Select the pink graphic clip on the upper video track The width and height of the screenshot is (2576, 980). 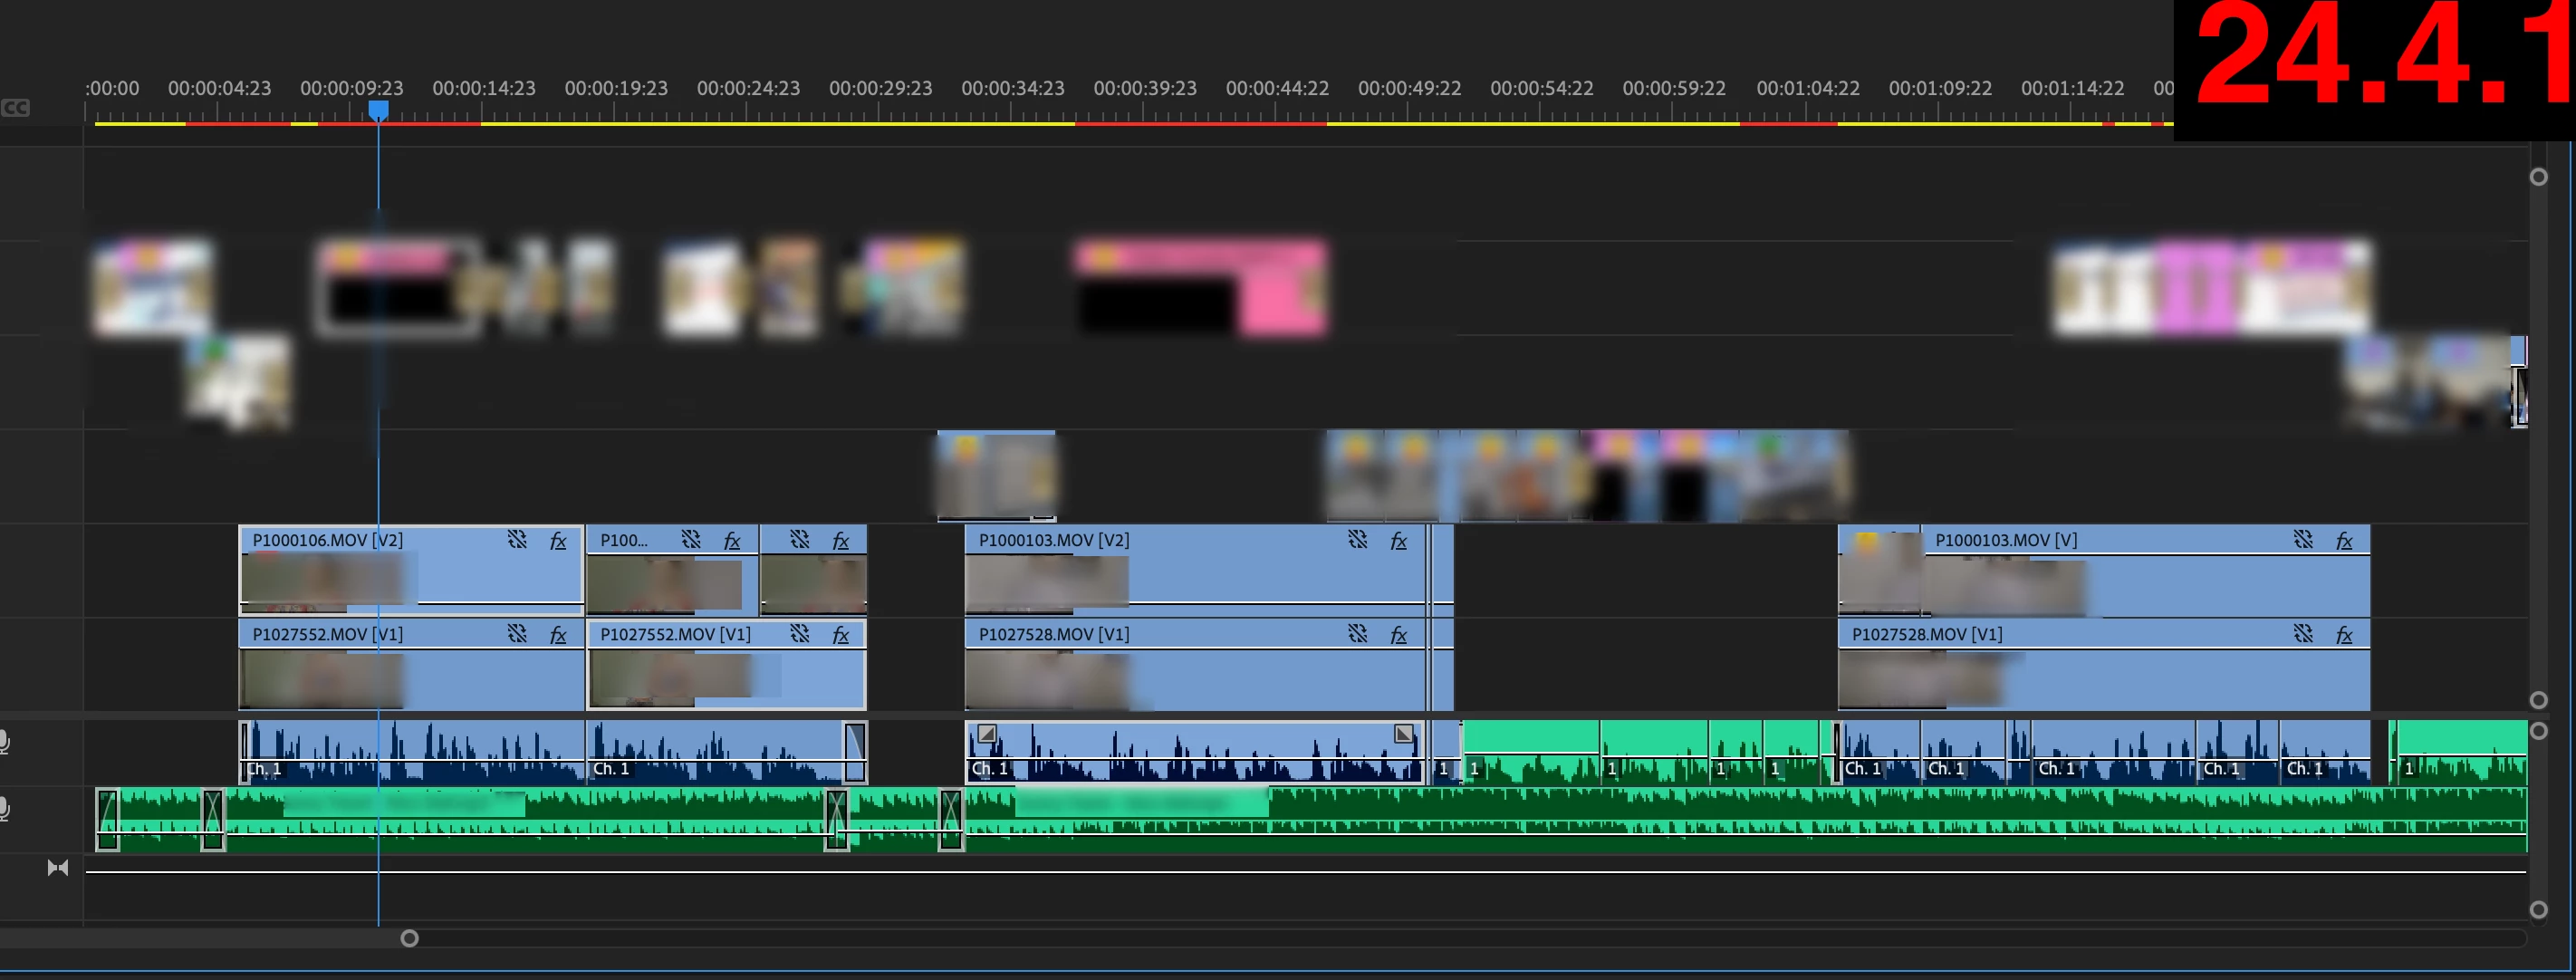(1200, 288)
